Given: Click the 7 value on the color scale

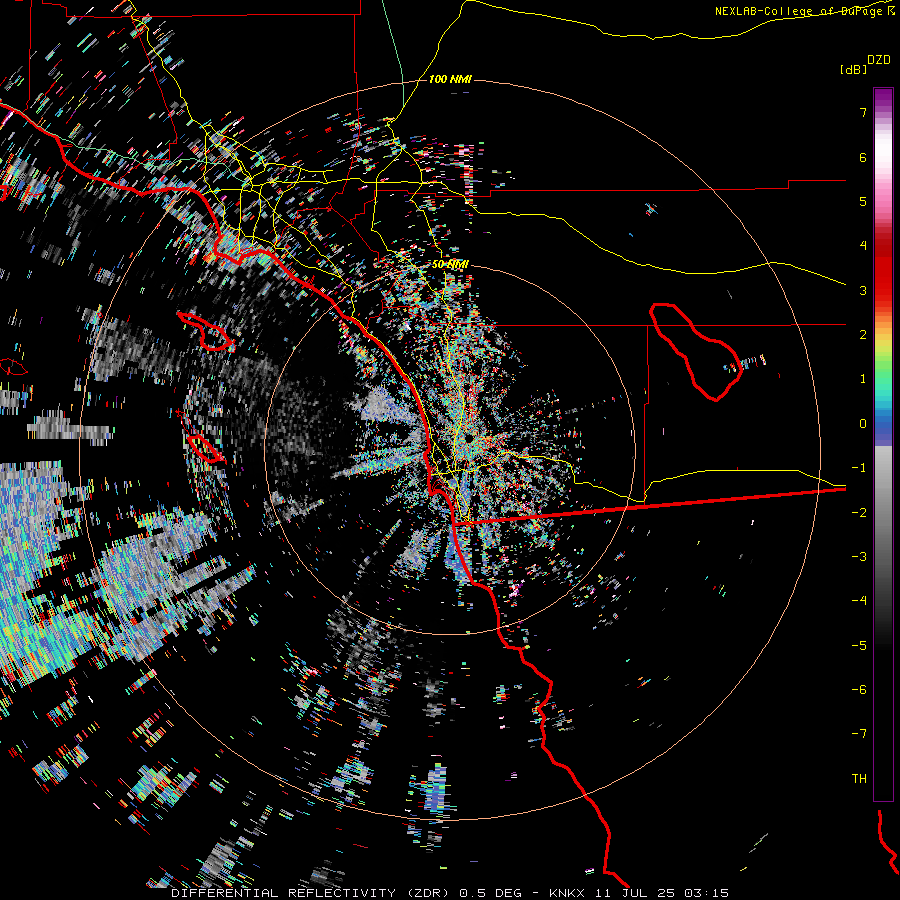Looking at the screenshot, I should tap(863, 112).
